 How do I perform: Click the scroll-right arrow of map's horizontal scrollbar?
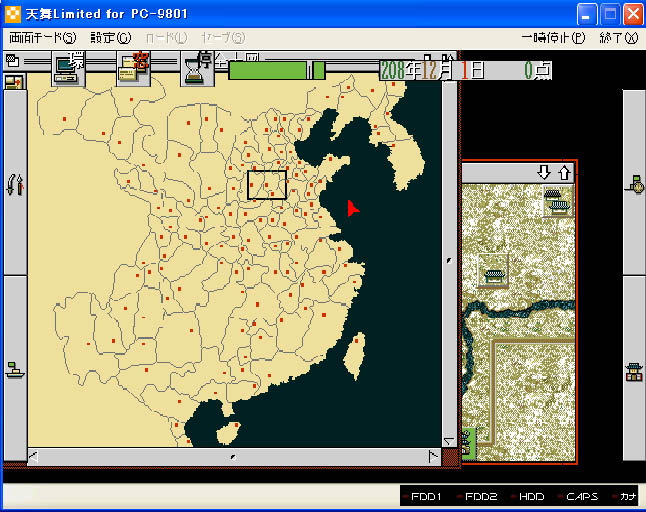[433, 456]
